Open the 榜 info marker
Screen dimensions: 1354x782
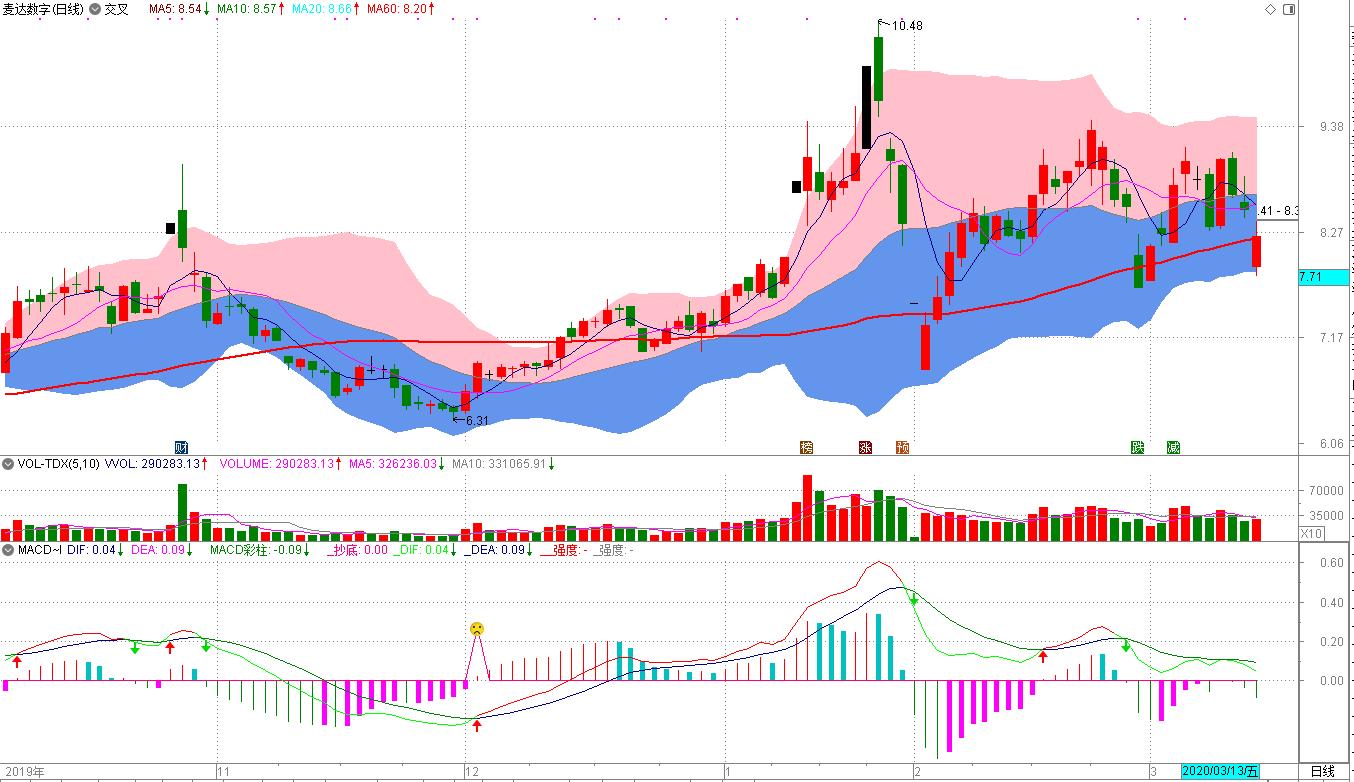[806, 447]
